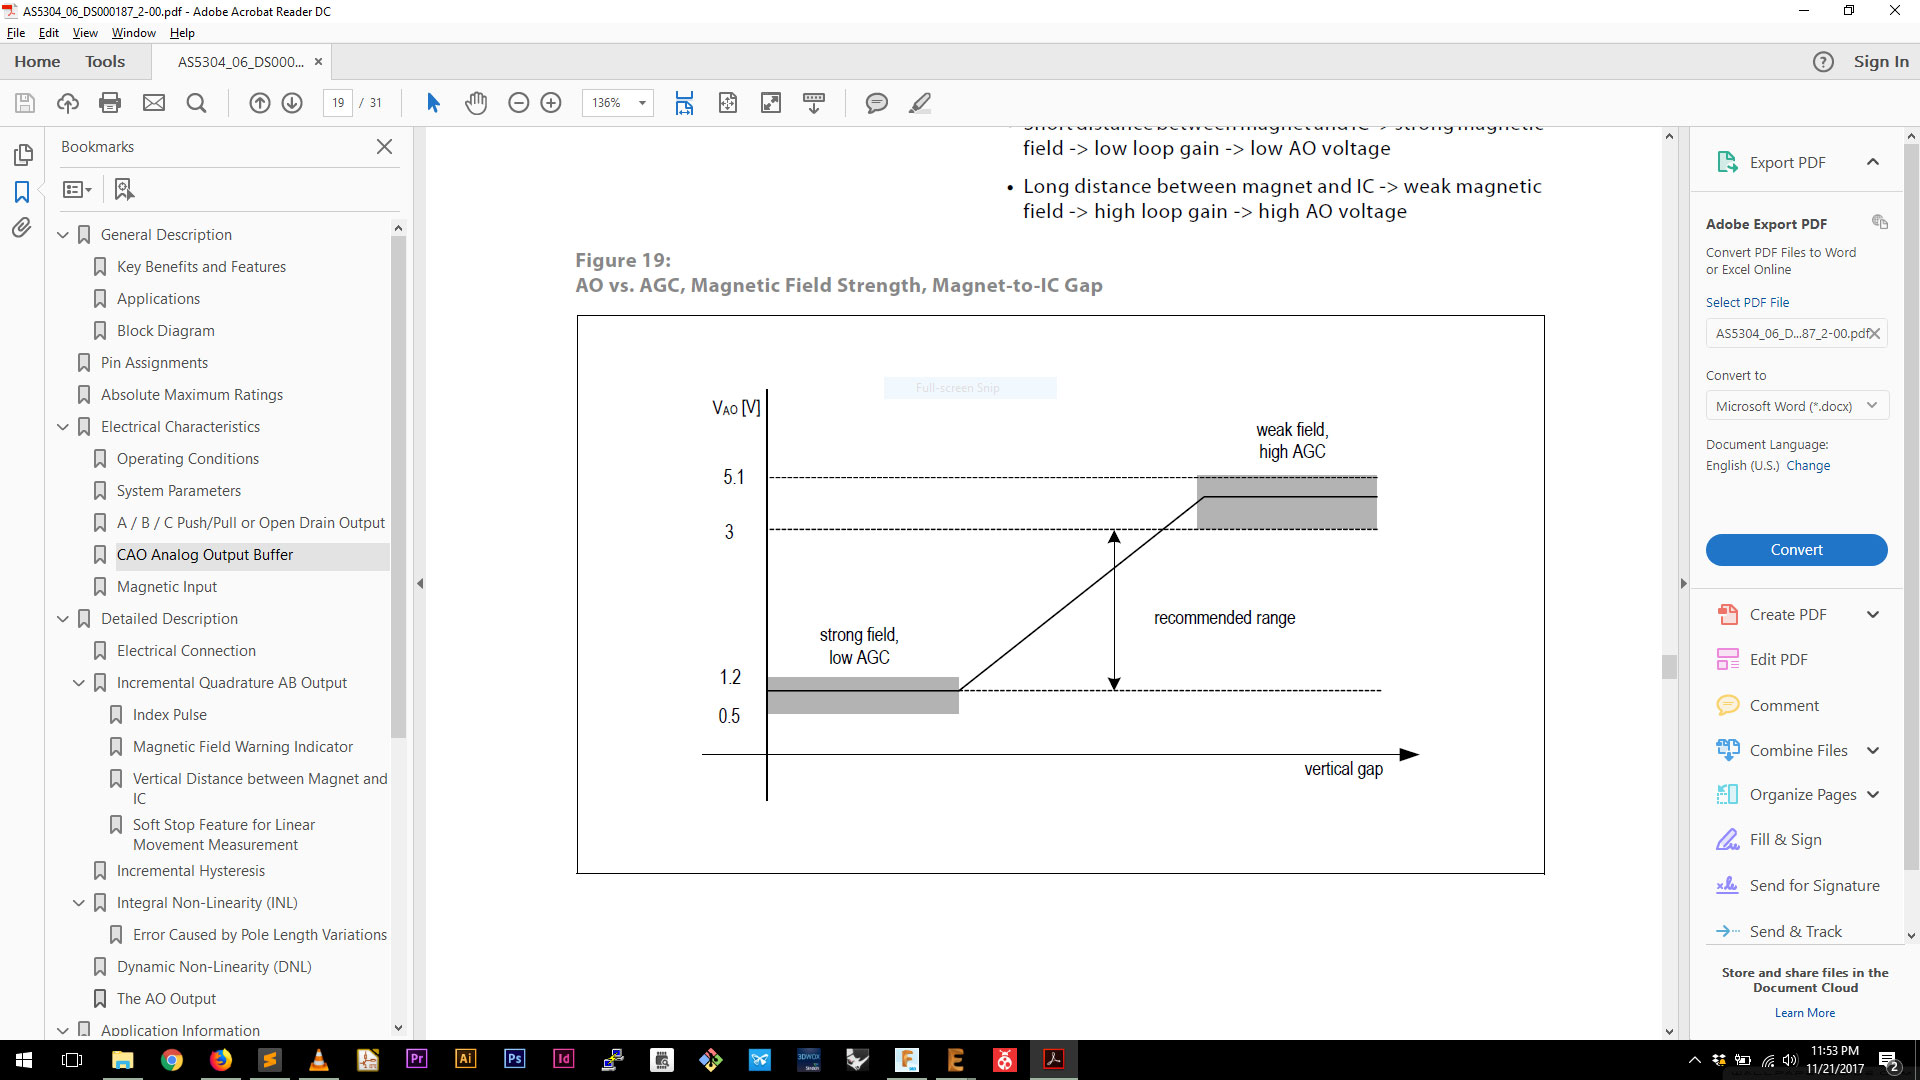Toggle the Bookmarks panel icon
This screenshot has height=1080, width=1920.
click(x=22, y=192)
